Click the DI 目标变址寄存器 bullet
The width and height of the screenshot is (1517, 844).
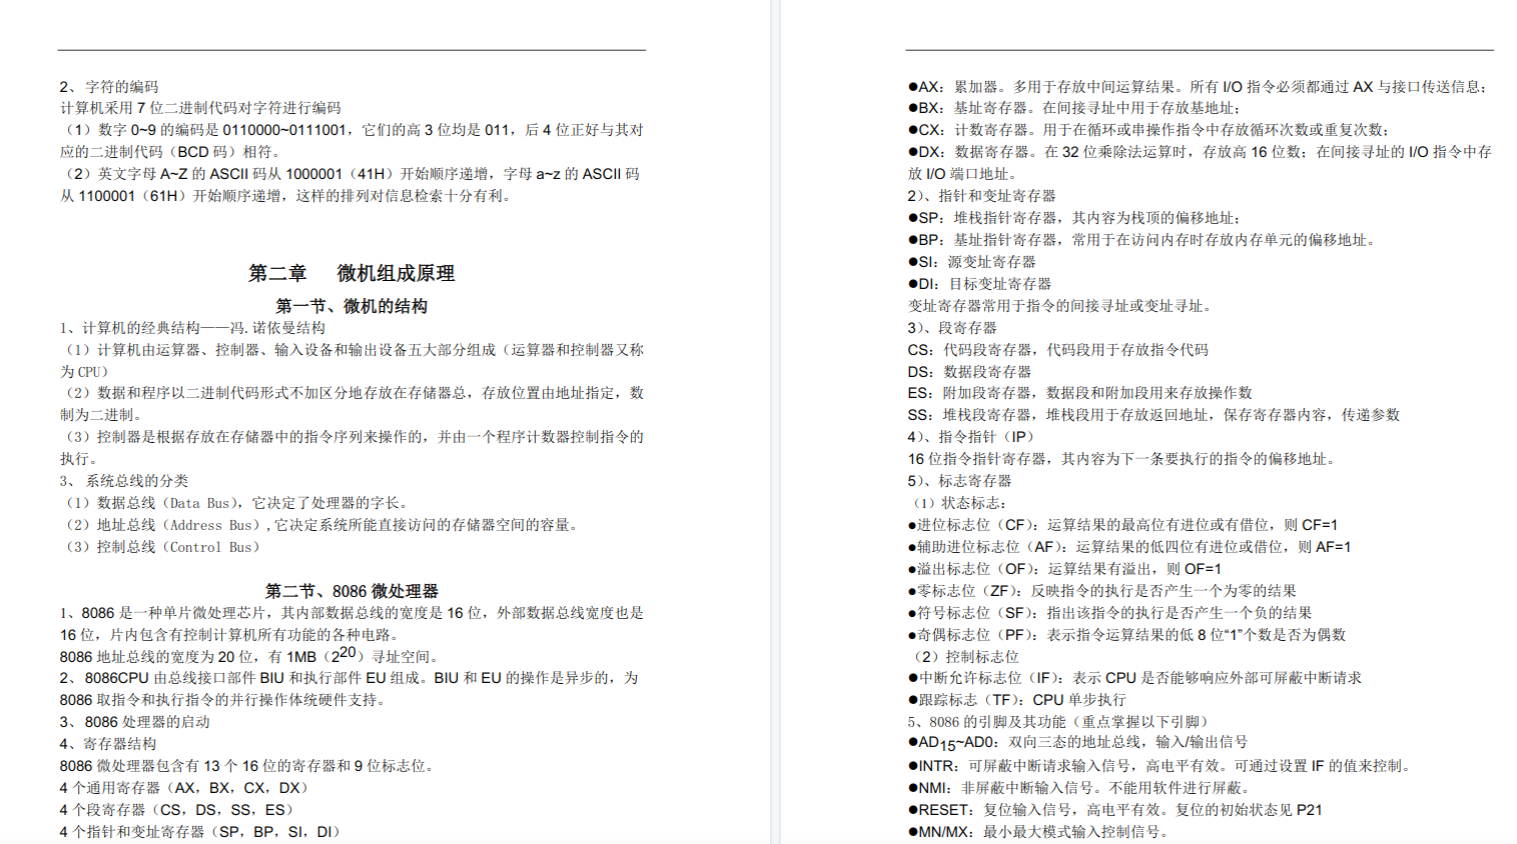coord(980,284)
